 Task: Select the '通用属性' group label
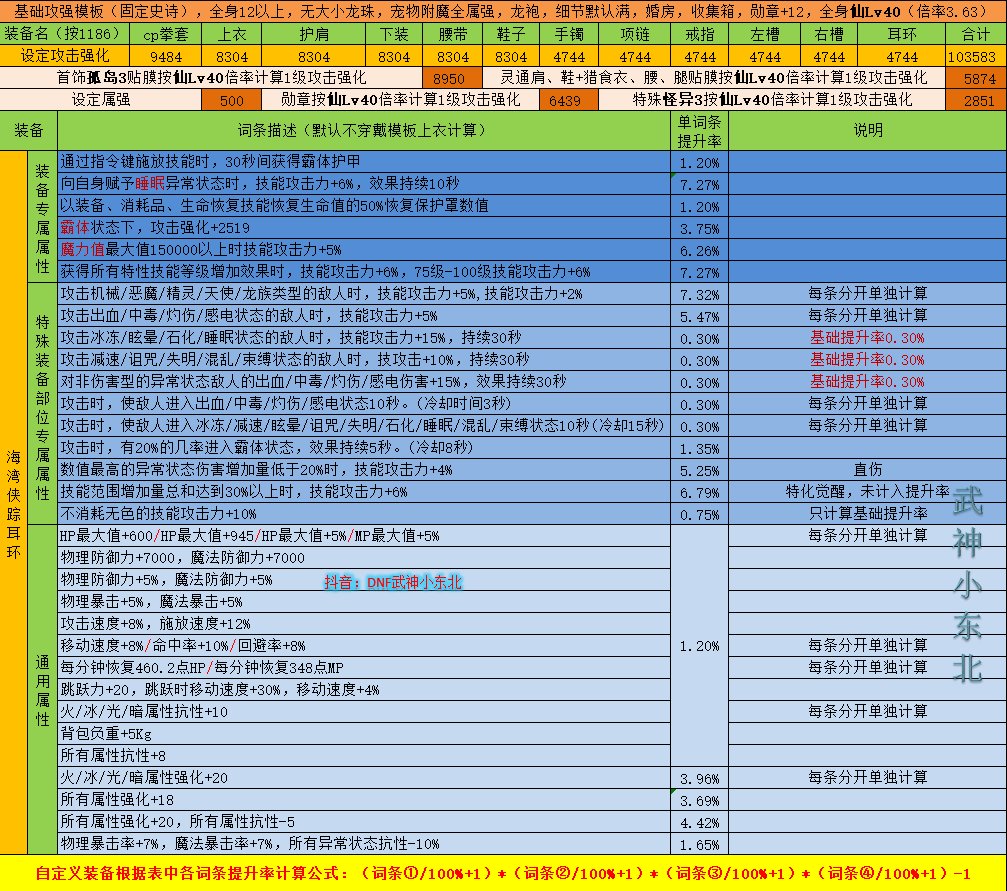tap(42, 689)
